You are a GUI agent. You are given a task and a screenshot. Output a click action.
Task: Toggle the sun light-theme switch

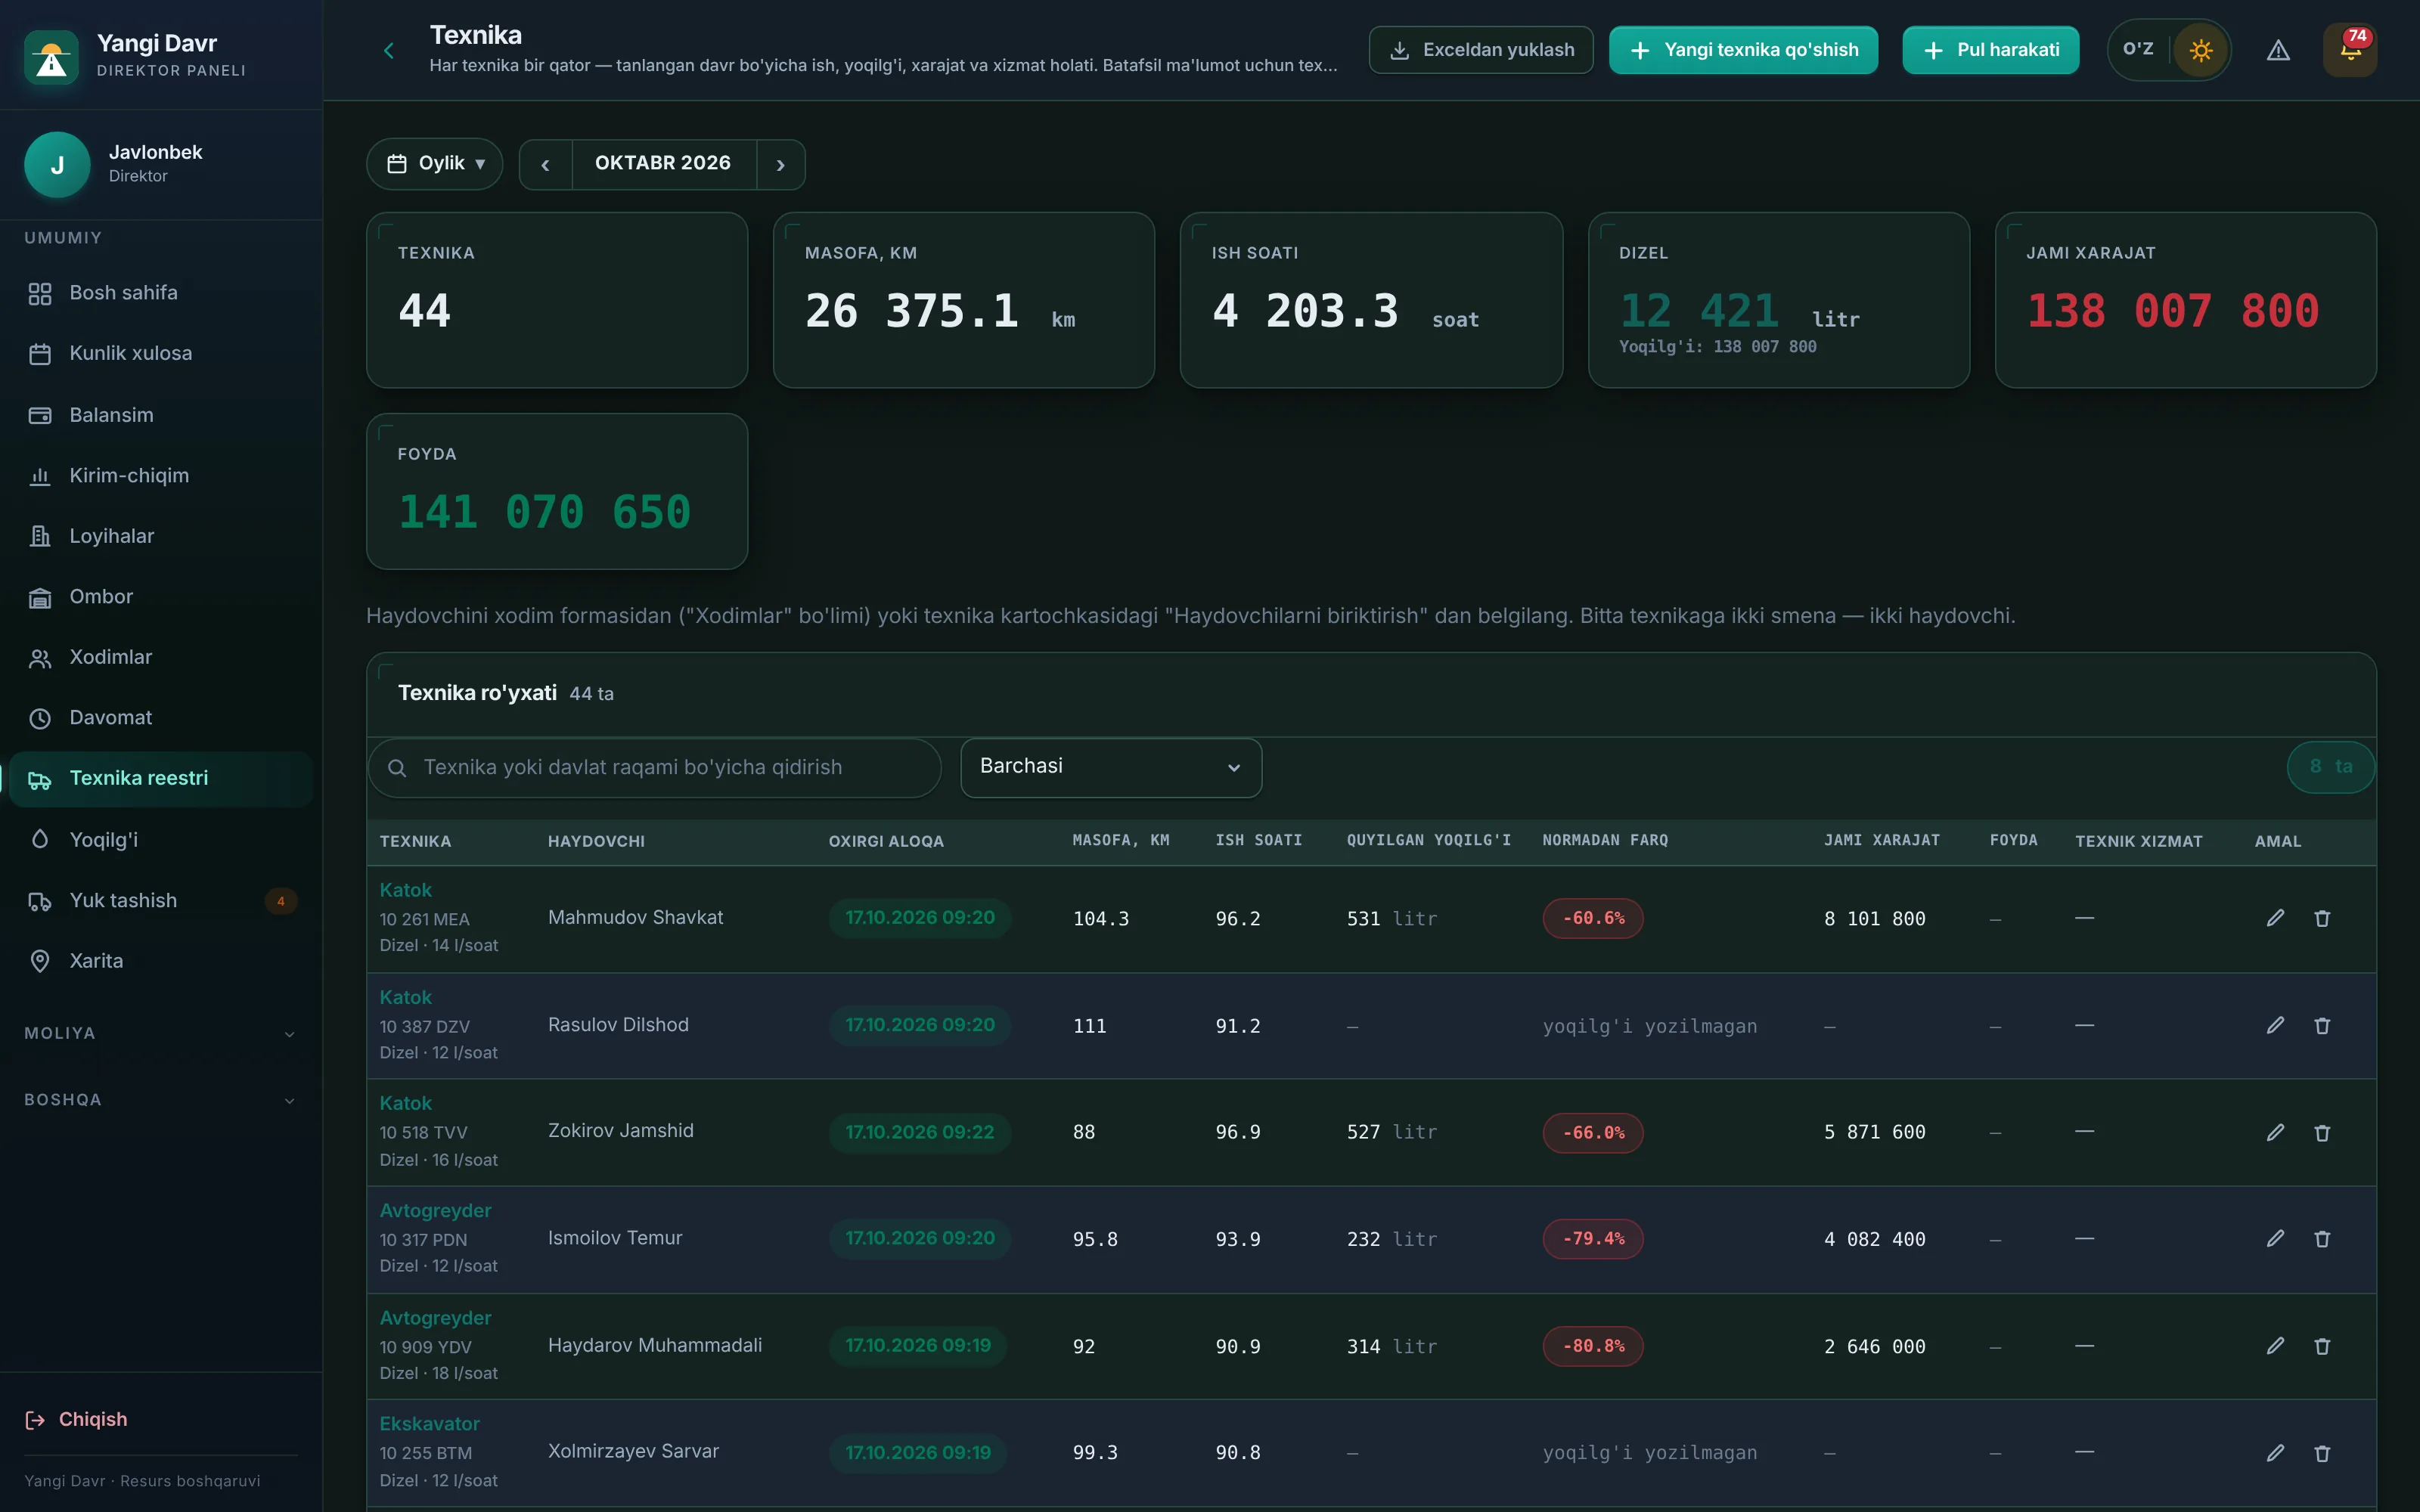2200,50
